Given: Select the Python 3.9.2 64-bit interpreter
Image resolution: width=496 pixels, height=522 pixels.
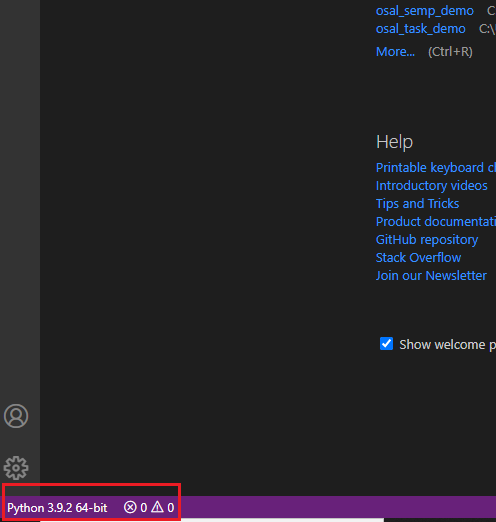Looking at the screenshot, I should [x=57, y=508].
